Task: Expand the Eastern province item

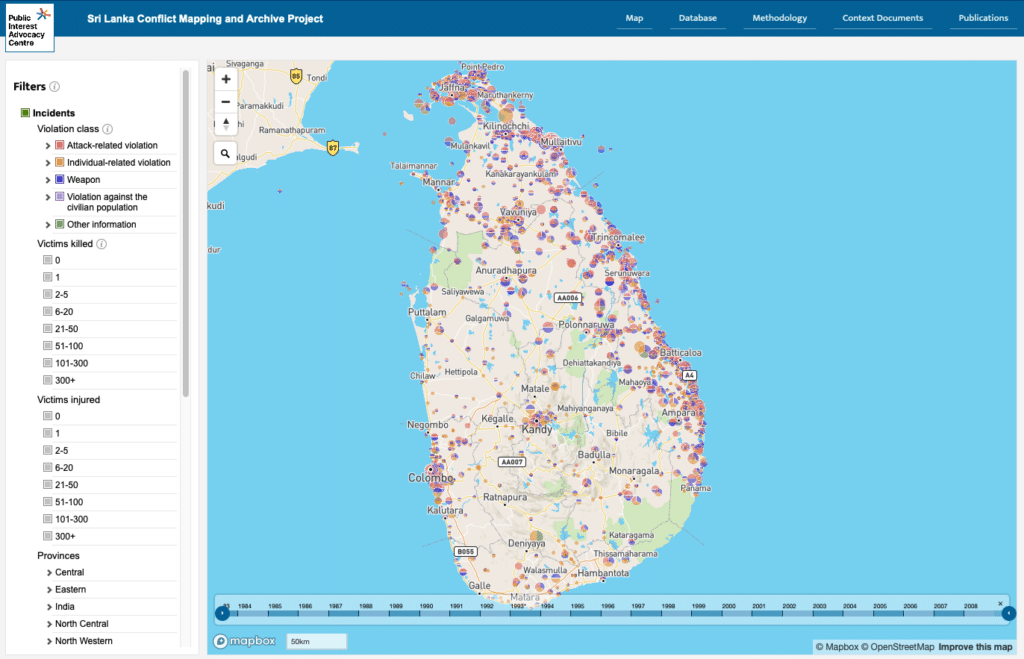Action: (x=48, y=590)
